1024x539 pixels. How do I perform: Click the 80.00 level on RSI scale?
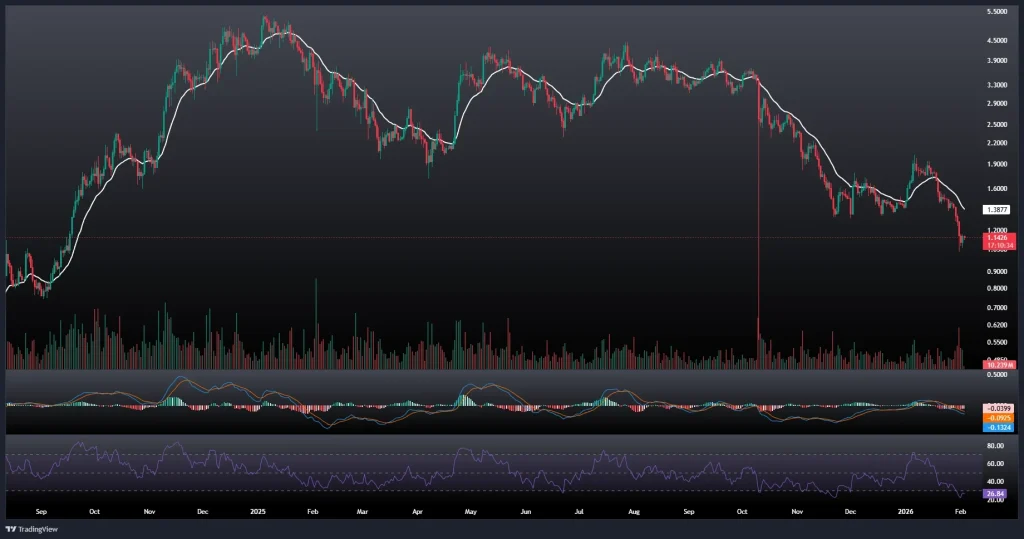pyautogui.click(x=995, y=445)
